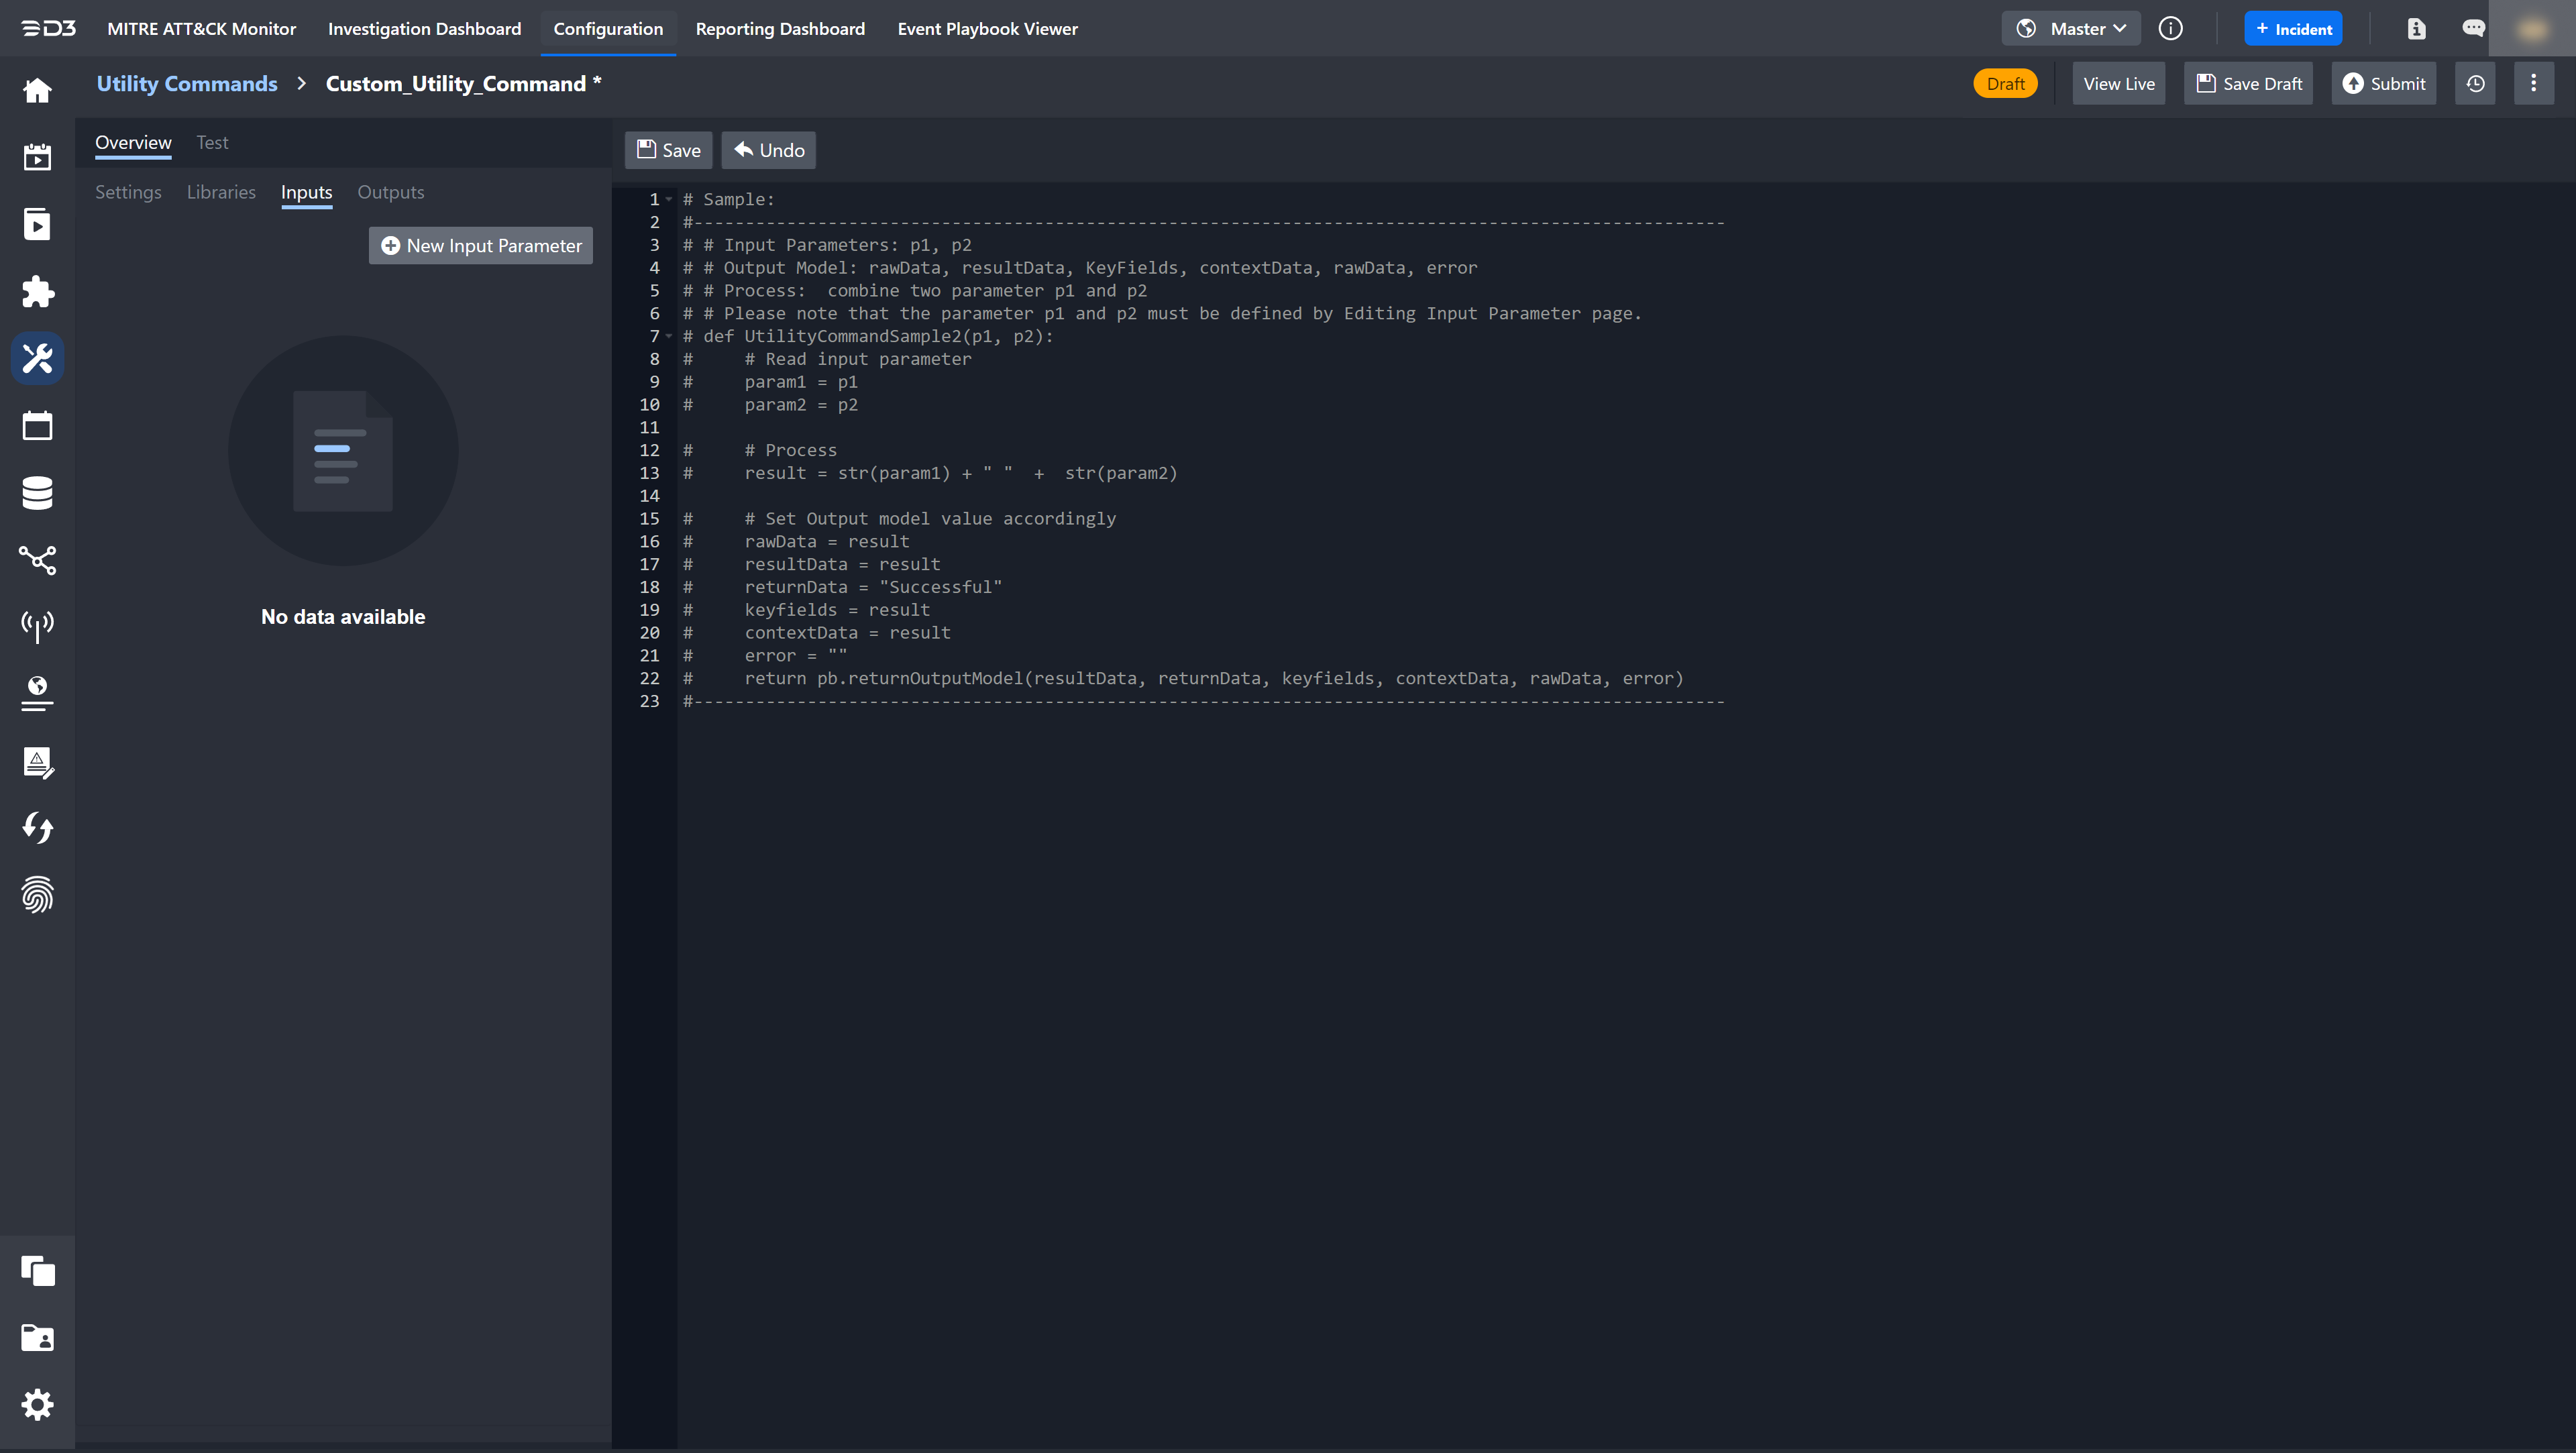Collapse the code fold at line 7
Image resolution: width=2576 pixels, height=1453 pixels.
[x=670, y=336]
